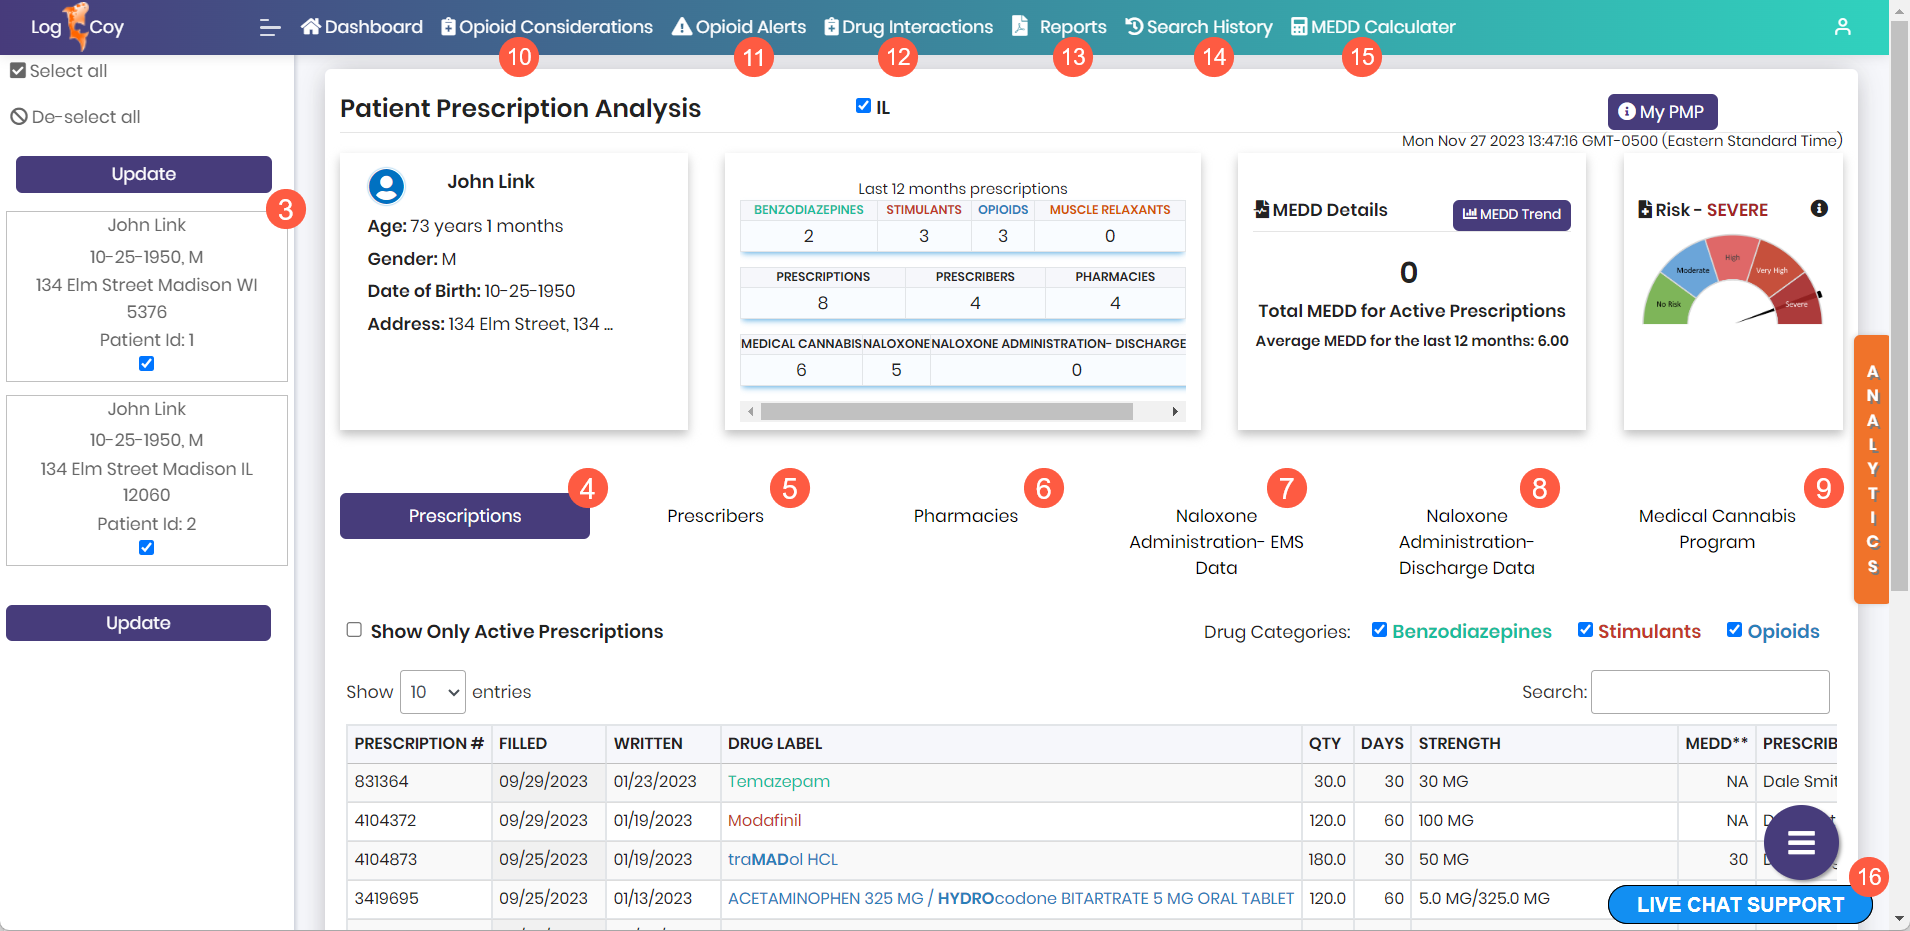Switch to the Prescribers tab
The height and width of the screenshot is (931, 1910).
(x=715, y=516)
